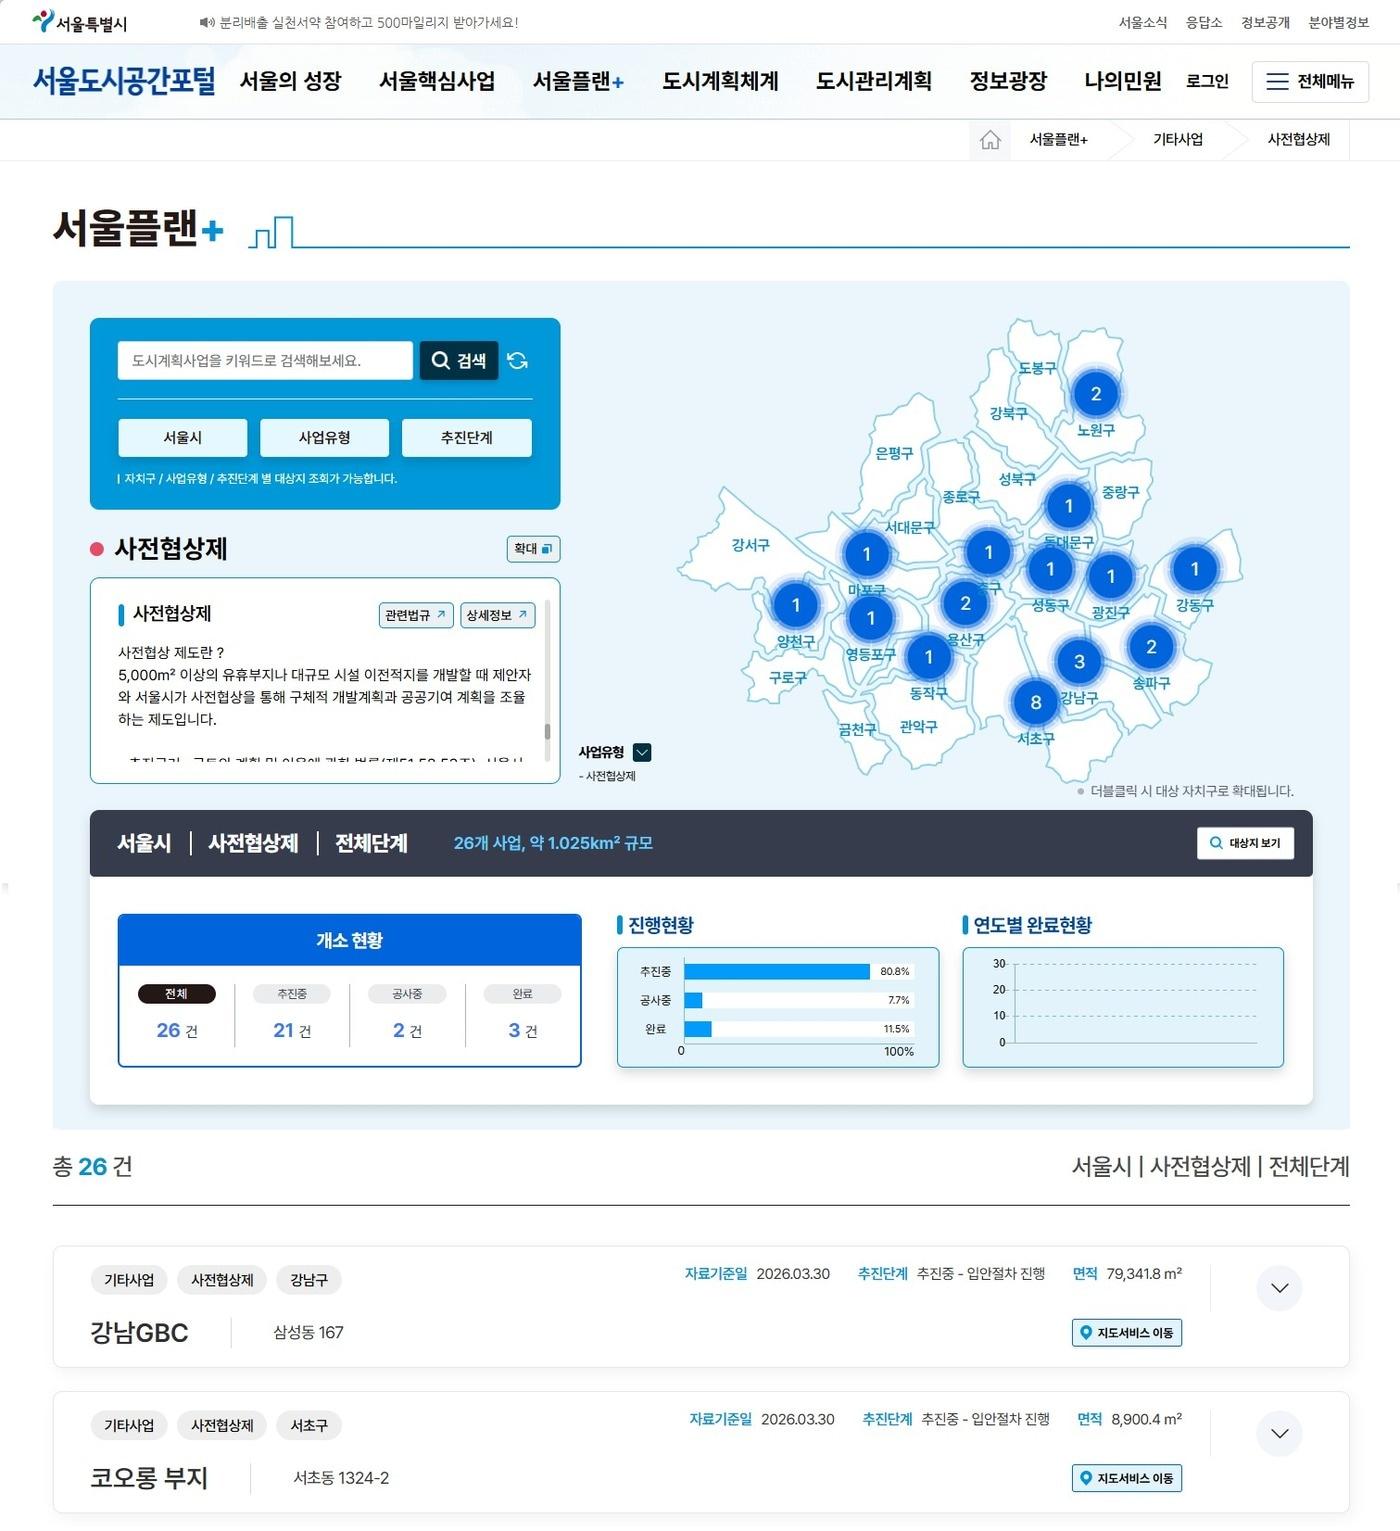
Task: Open the 관련법규 external link
Action: click(416, 615)
